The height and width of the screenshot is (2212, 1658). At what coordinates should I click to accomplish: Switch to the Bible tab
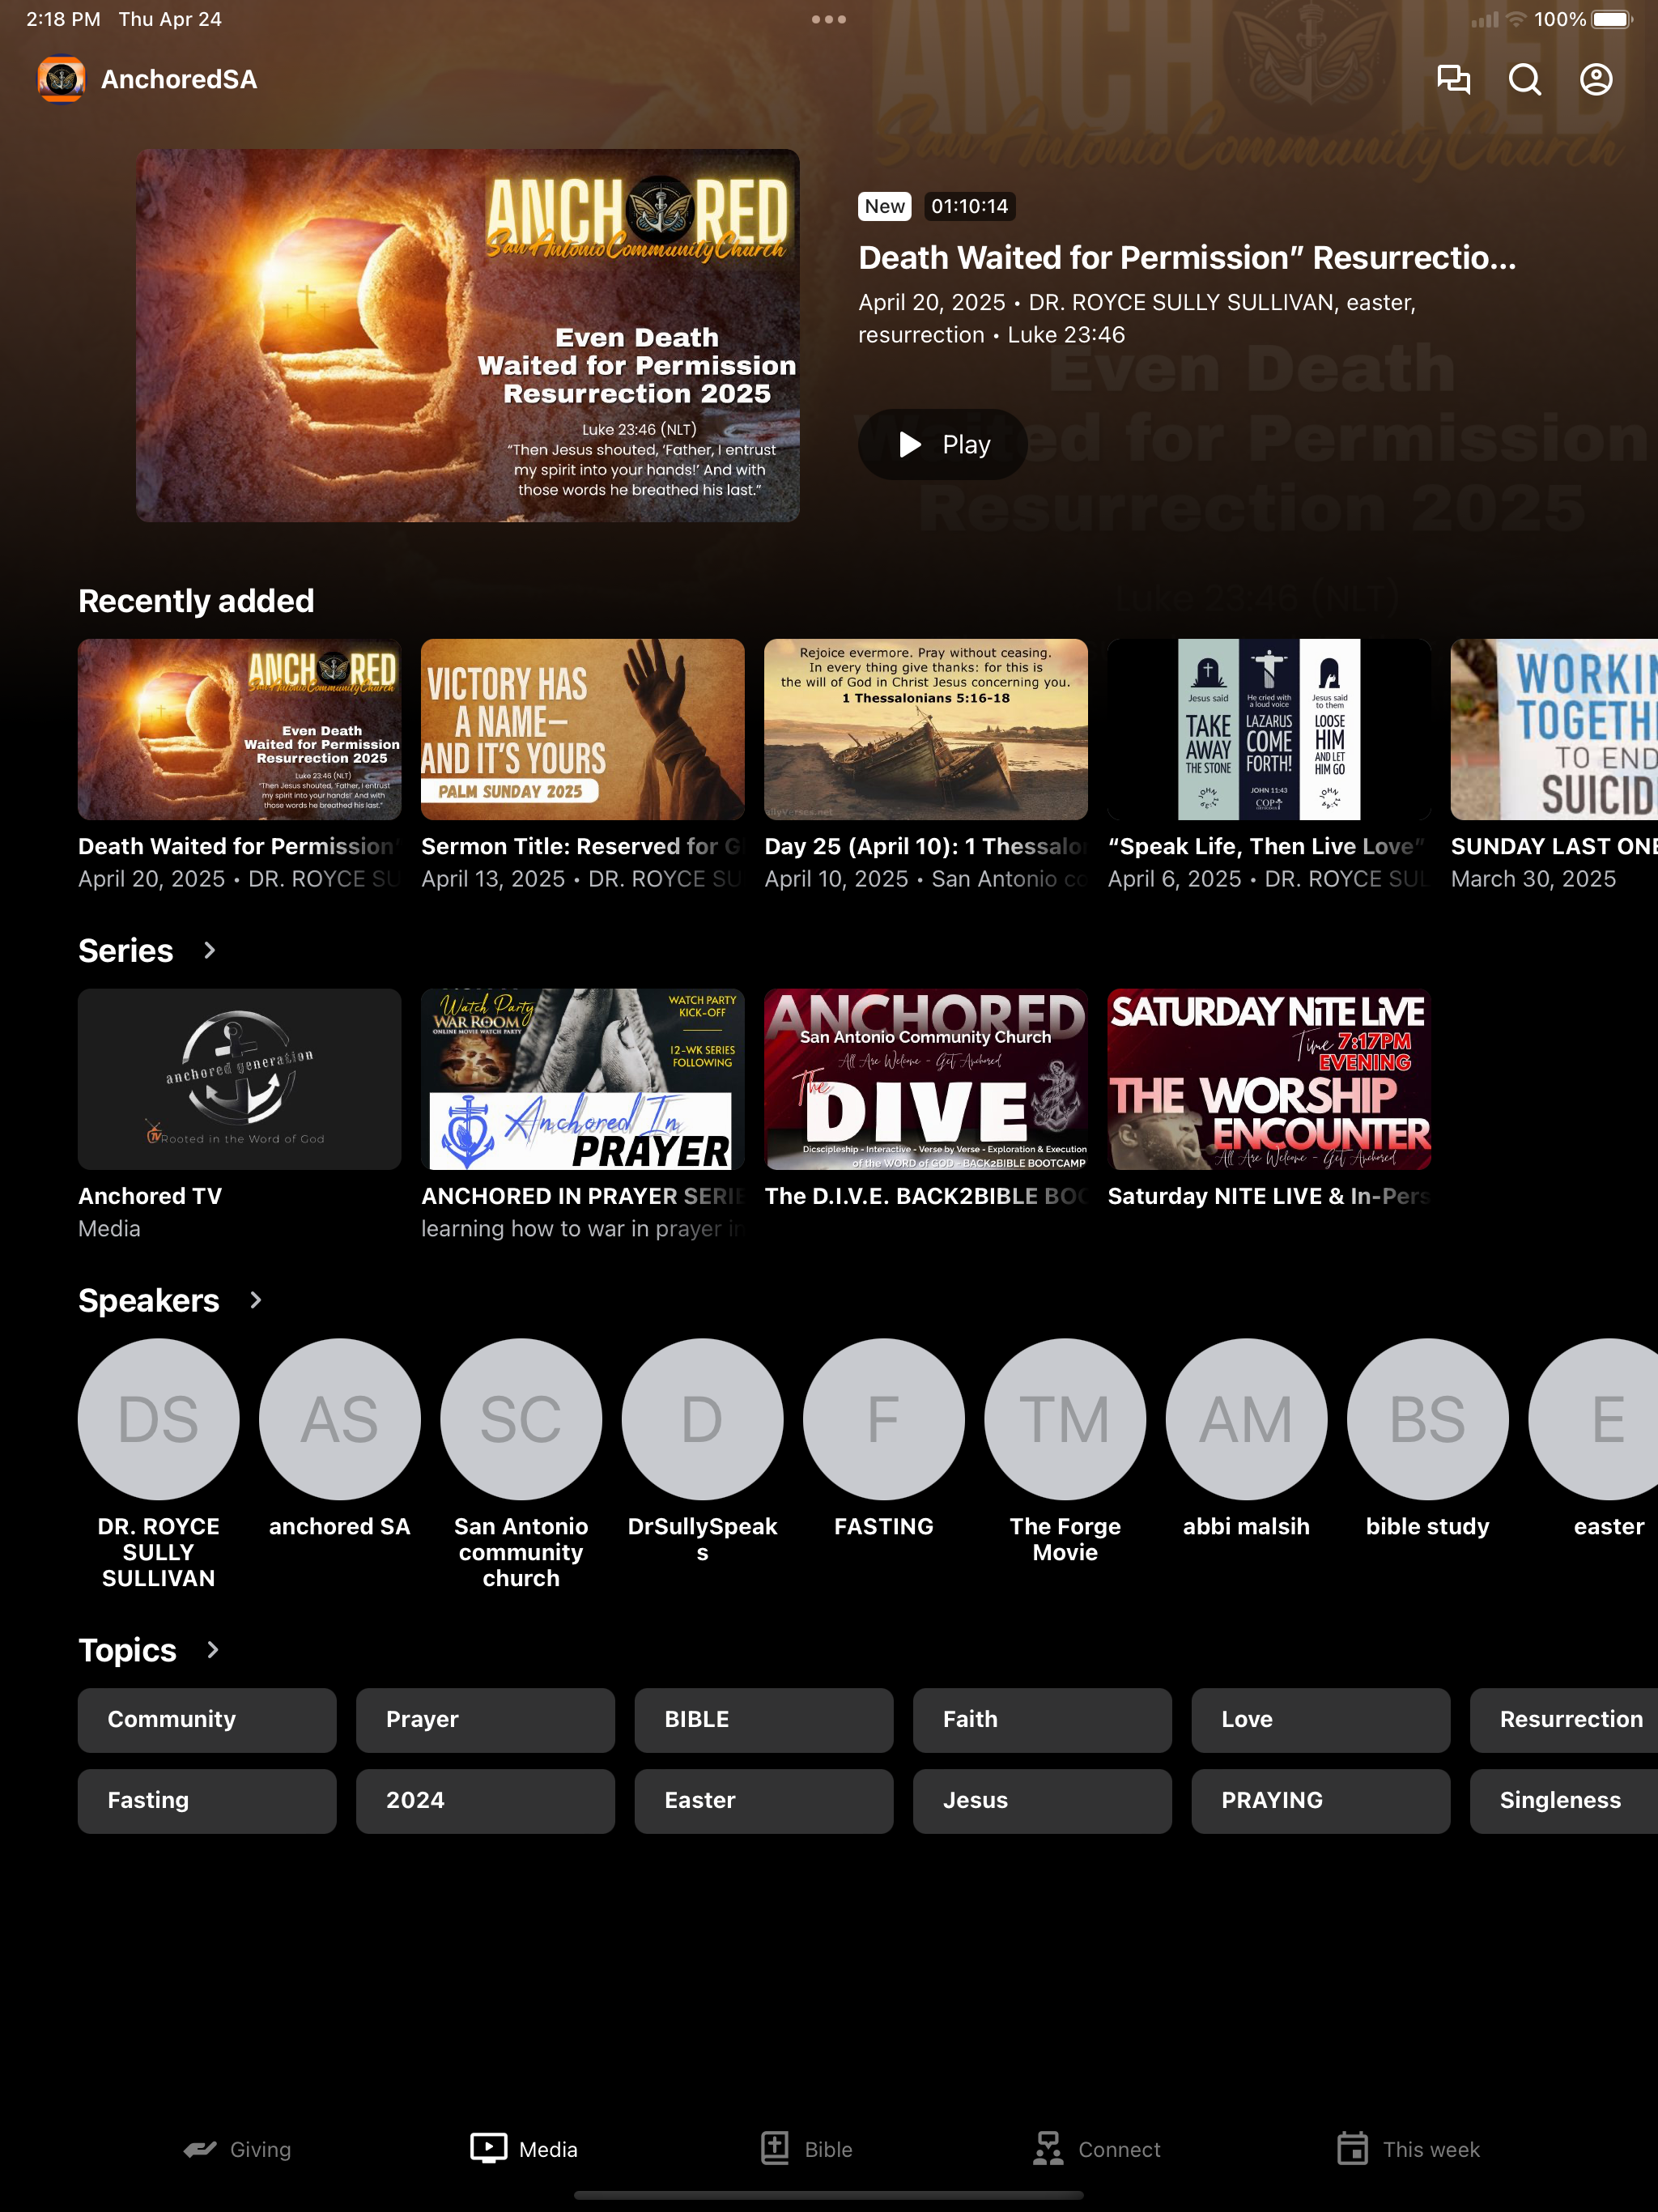[x=806, y=2149]
